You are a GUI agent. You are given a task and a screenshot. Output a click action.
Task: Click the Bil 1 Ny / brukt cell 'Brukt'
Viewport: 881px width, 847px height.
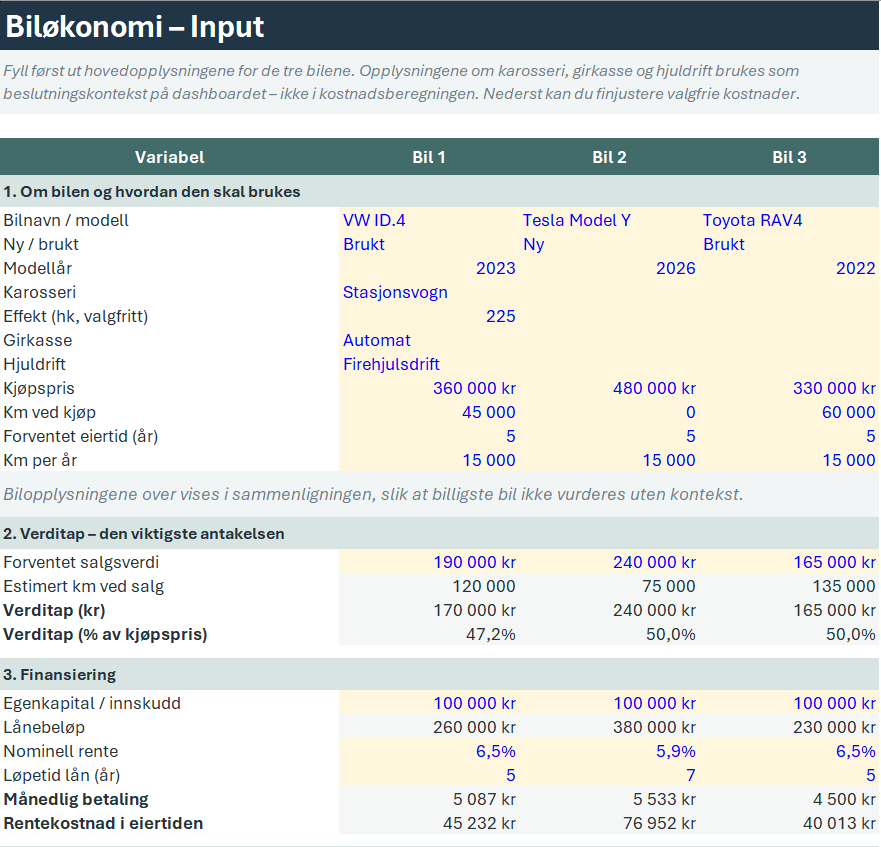(x=428, y=244)
